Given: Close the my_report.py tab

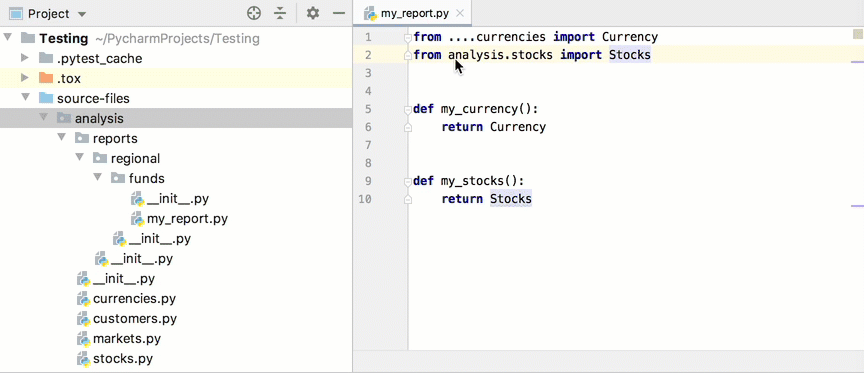Looking at the screenshot, I should pyautogui.click(x=460, y=13).
